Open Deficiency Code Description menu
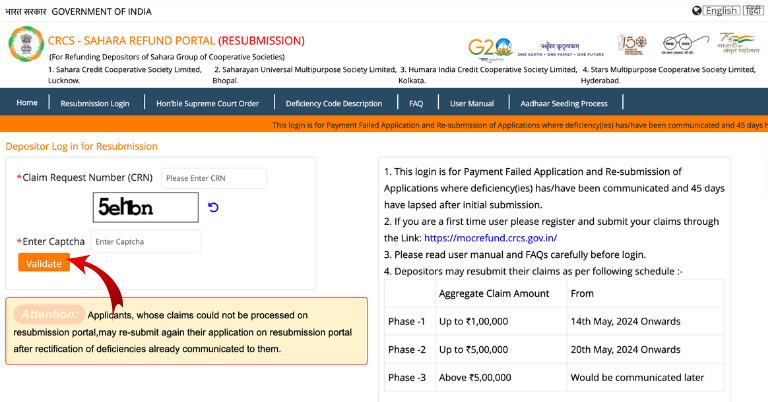 coord(334,103)
